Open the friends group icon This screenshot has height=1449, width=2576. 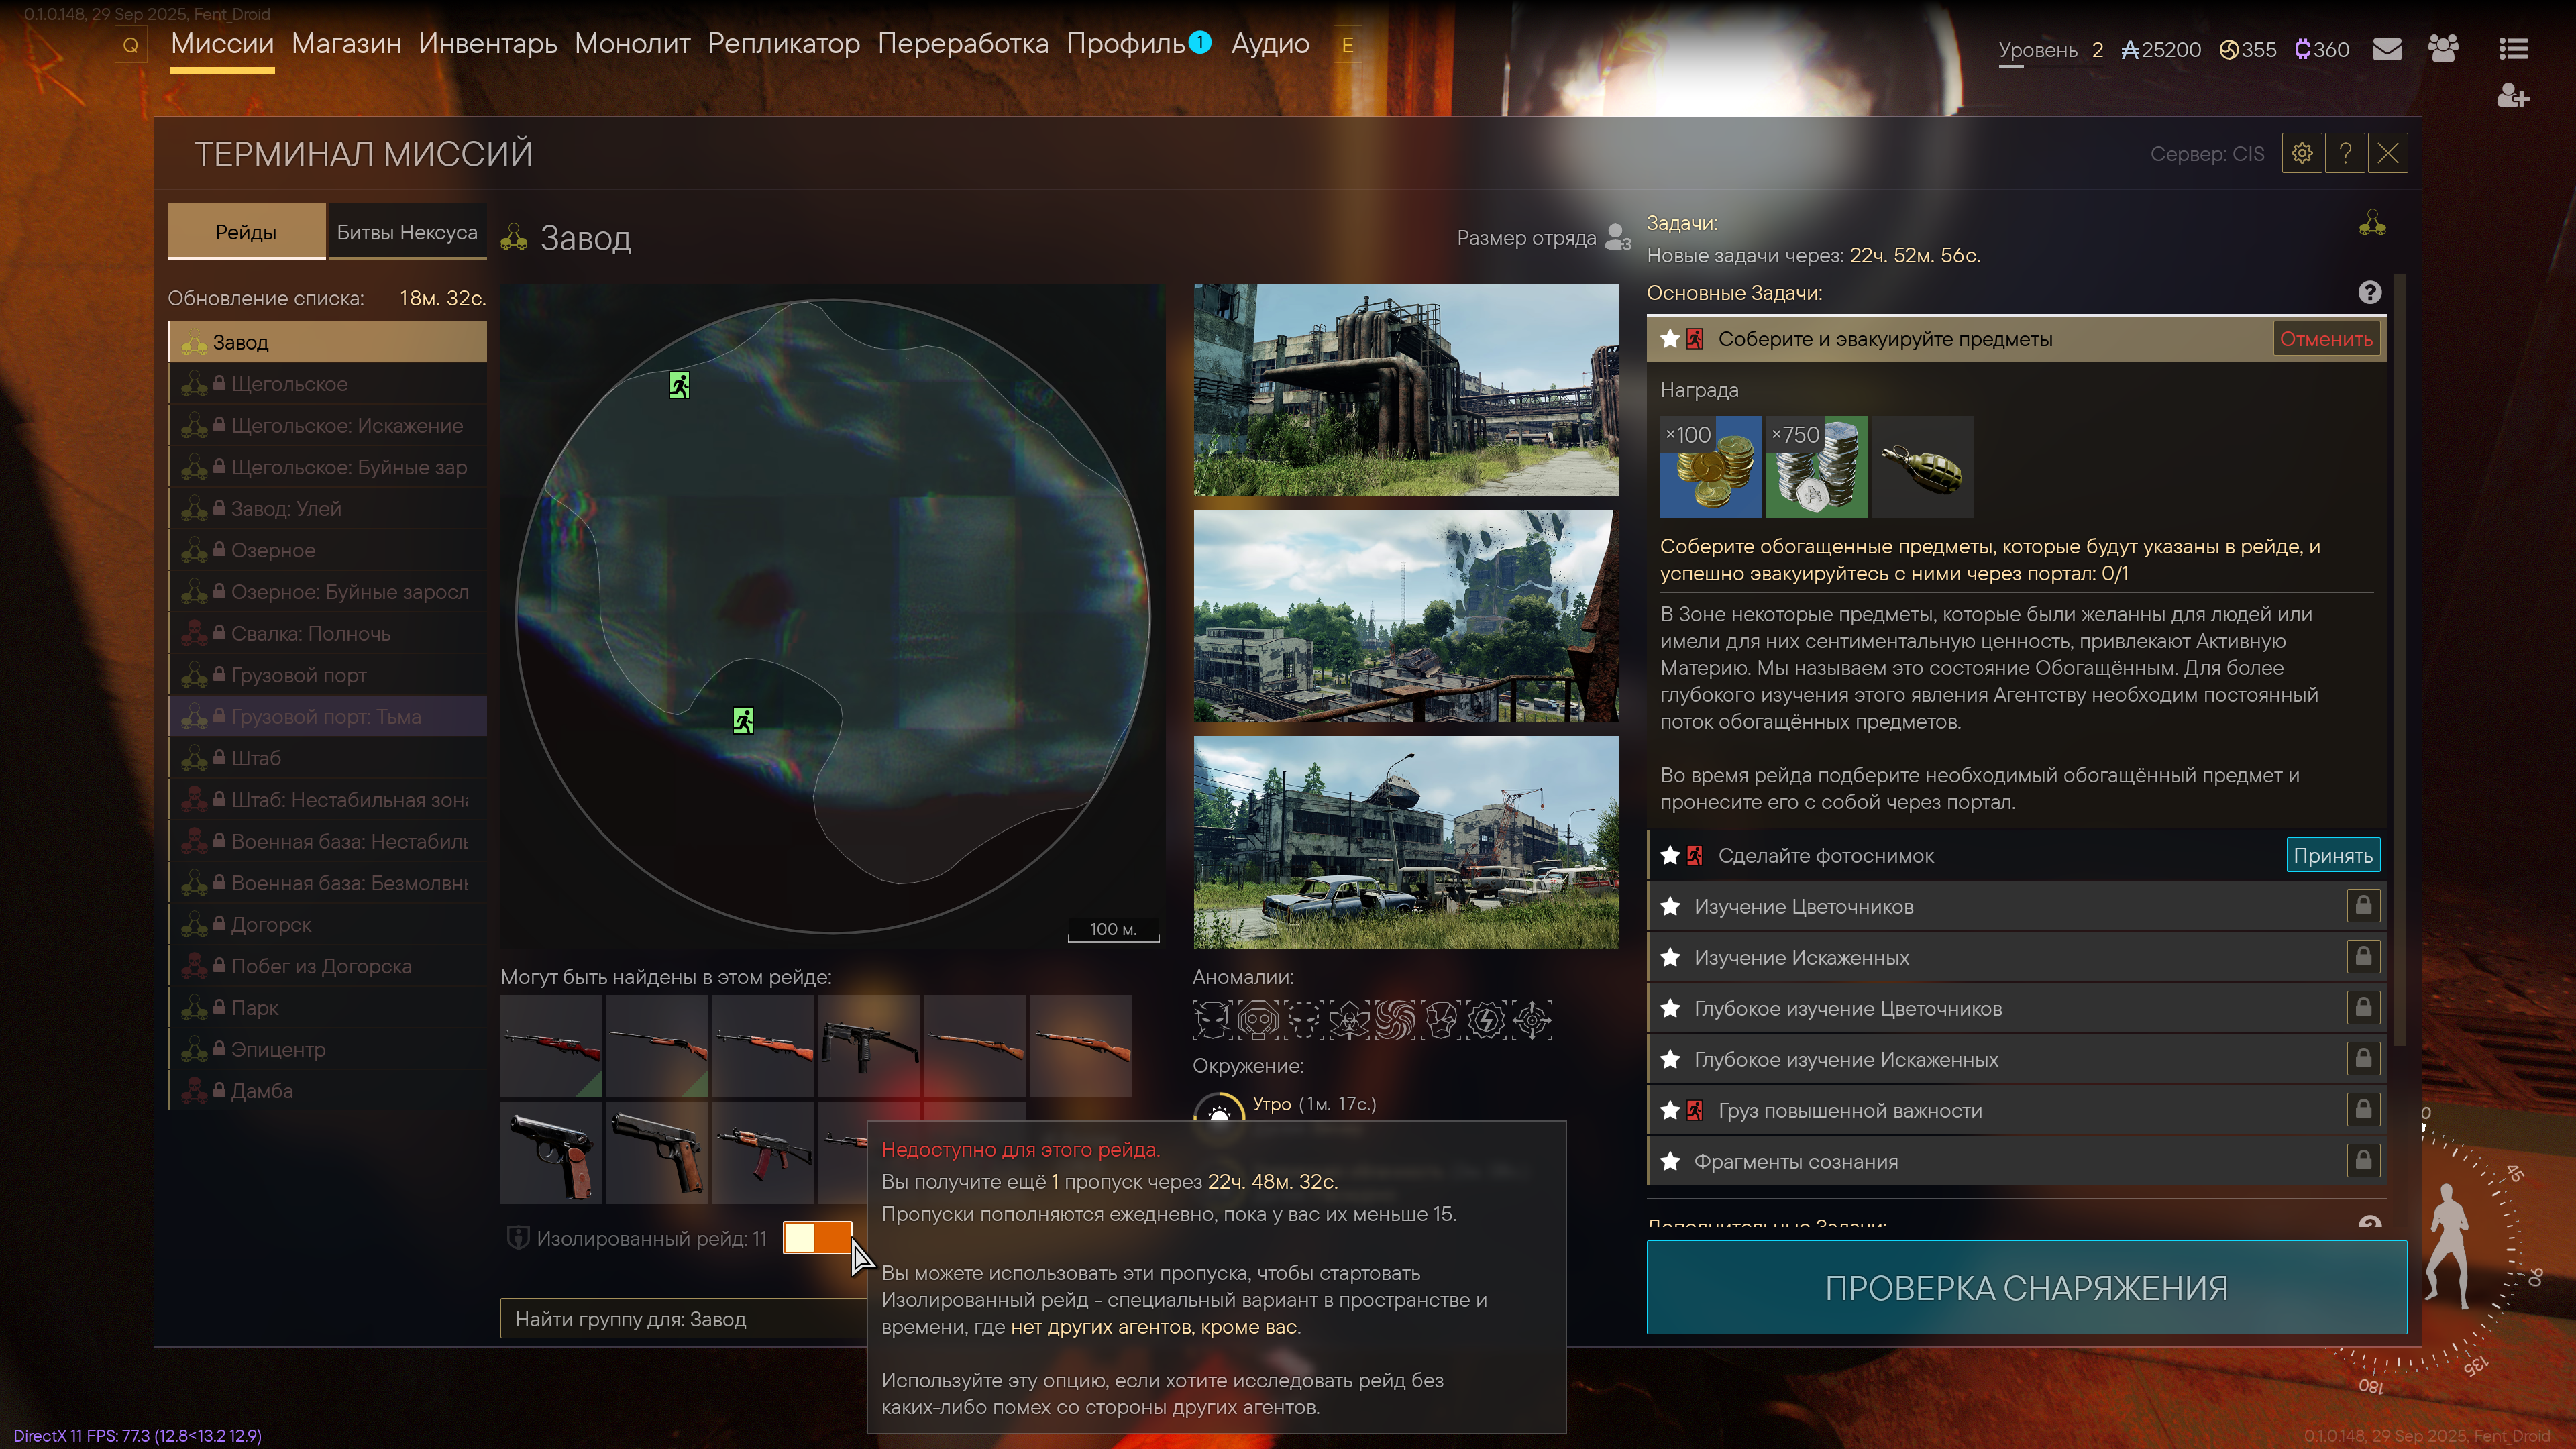click(2442, 49)
